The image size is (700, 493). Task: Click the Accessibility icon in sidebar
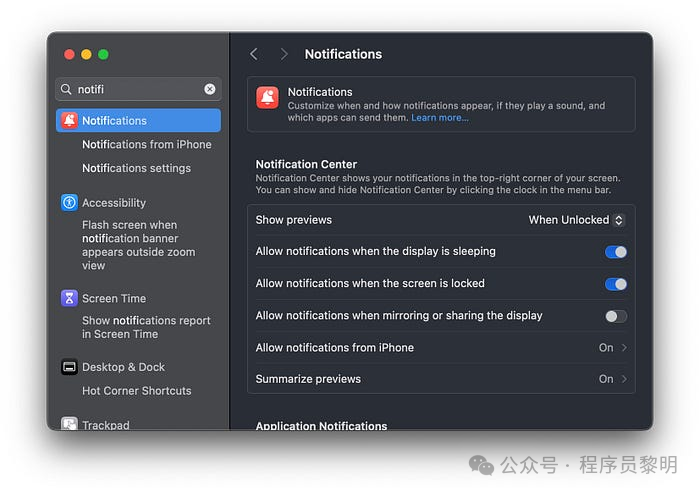(69, 202)
